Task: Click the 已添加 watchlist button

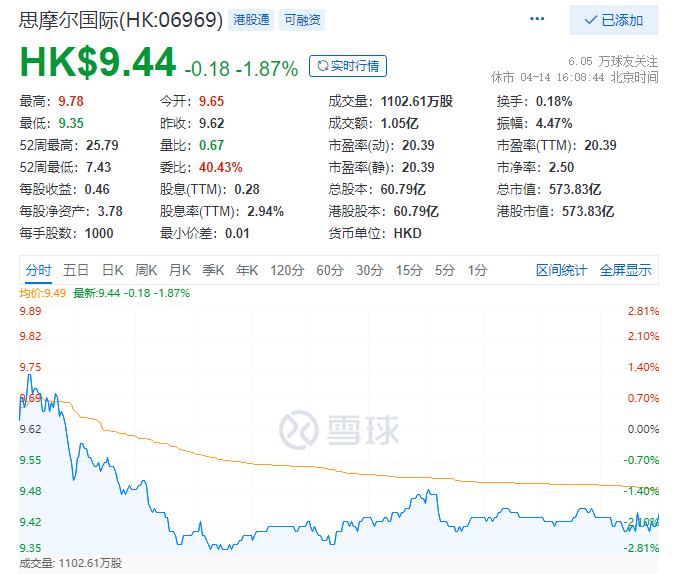Action: tap(613, 20)
